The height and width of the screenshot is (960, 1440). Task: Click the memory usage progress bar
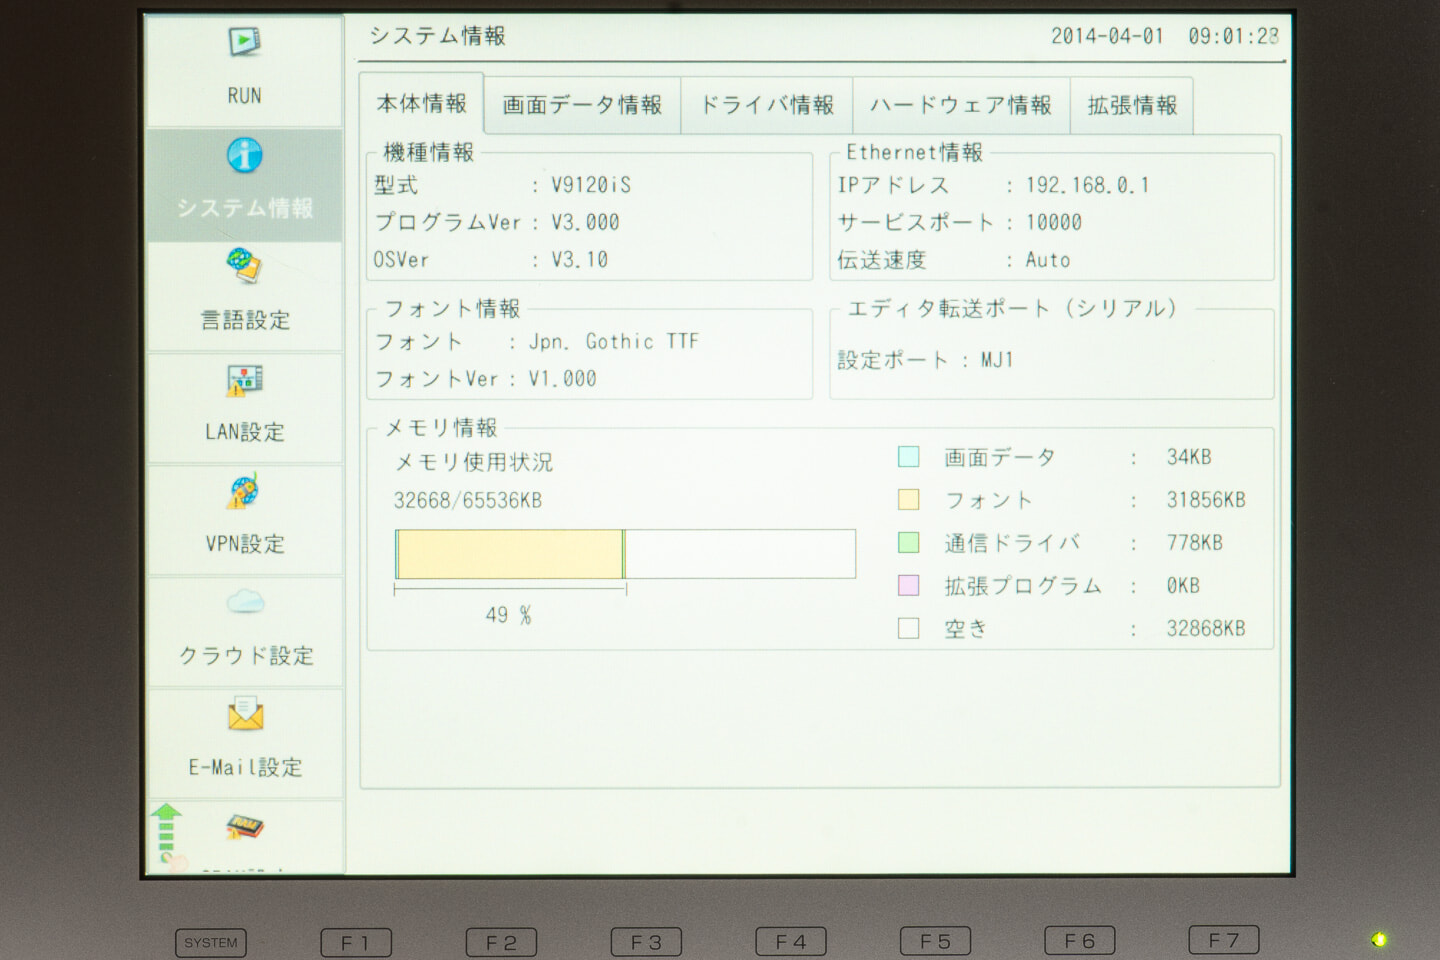pos(625,554)
